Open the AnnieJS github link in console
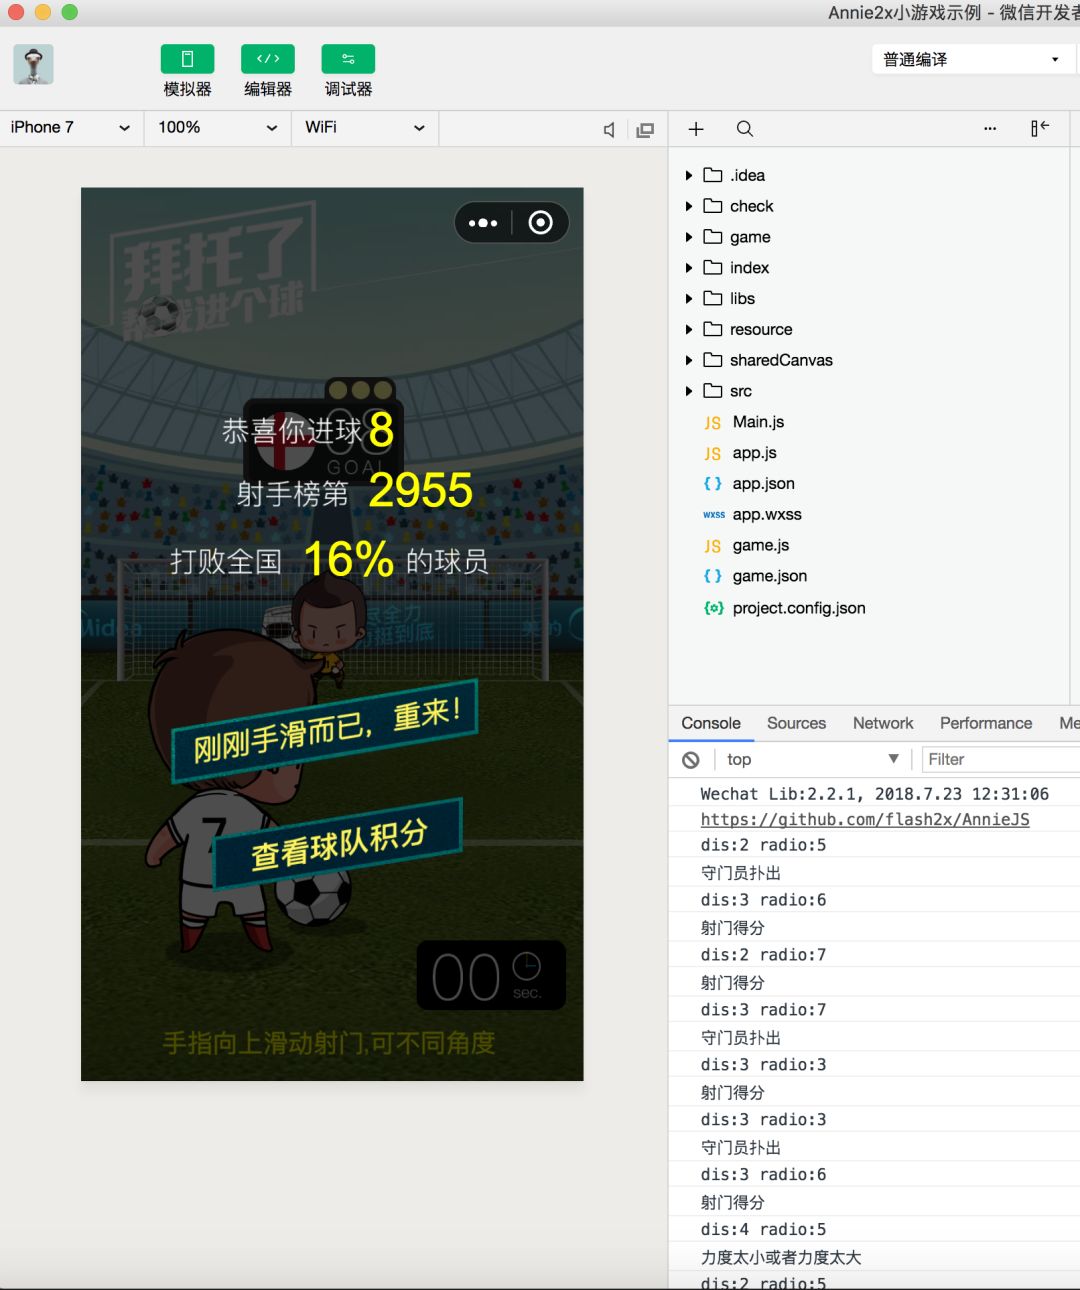Screen dimensions: 1080x1290 point(865,819)
